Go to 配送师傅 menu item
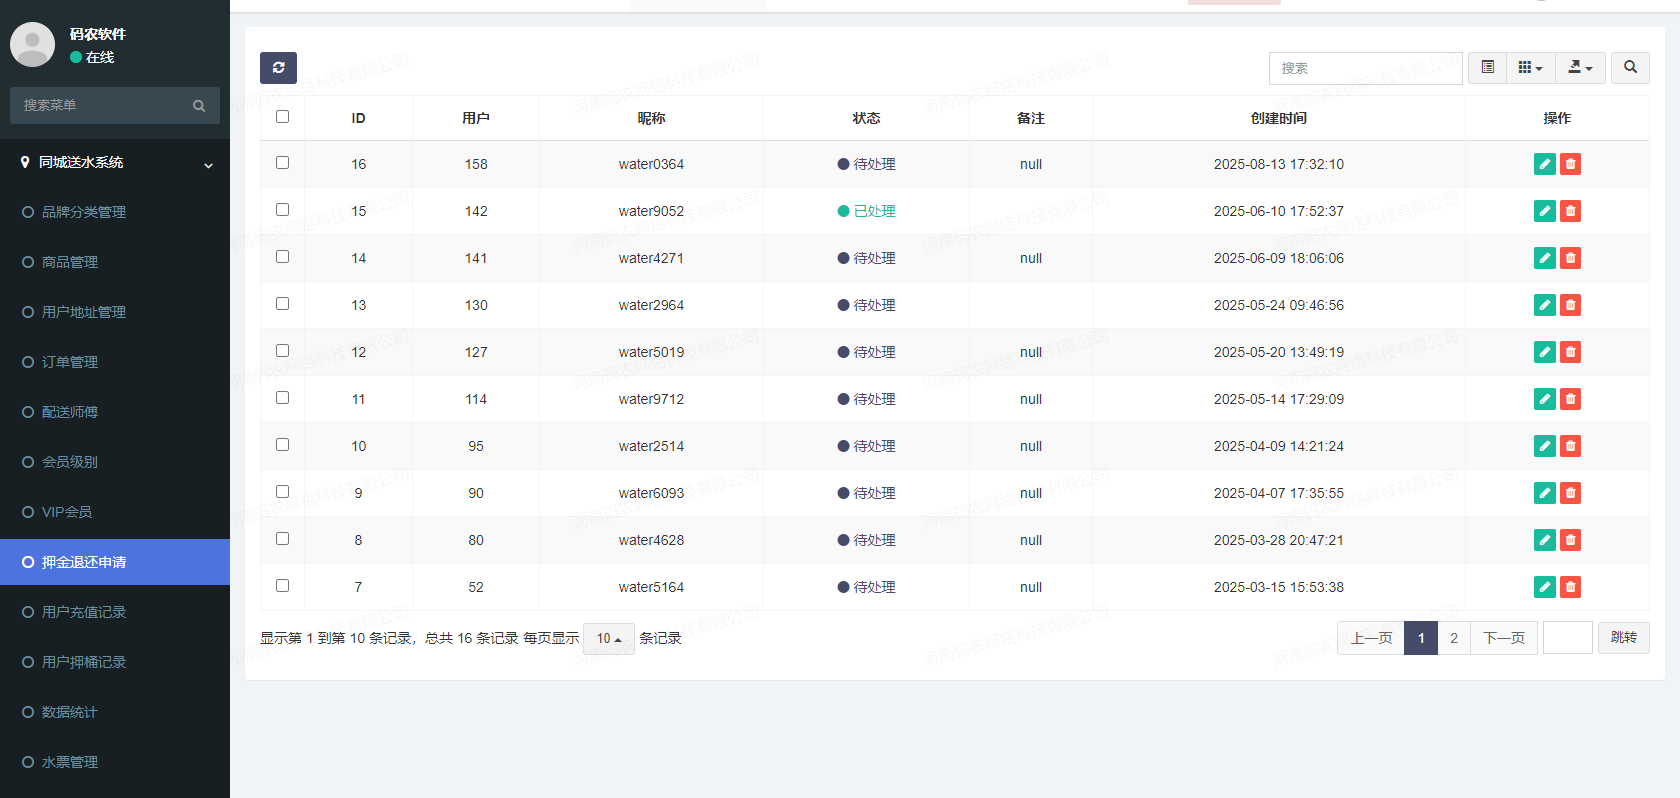This screenshot has width=1680, height=798. point(70,412)
